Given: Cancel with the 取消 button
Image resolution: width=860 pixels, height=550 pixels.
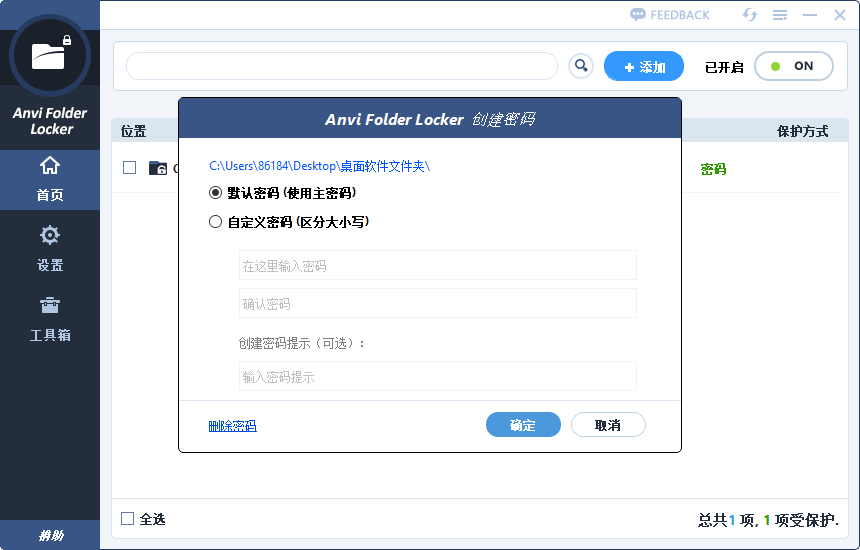Looking at the screenshot, I should (x=608, y=425).
